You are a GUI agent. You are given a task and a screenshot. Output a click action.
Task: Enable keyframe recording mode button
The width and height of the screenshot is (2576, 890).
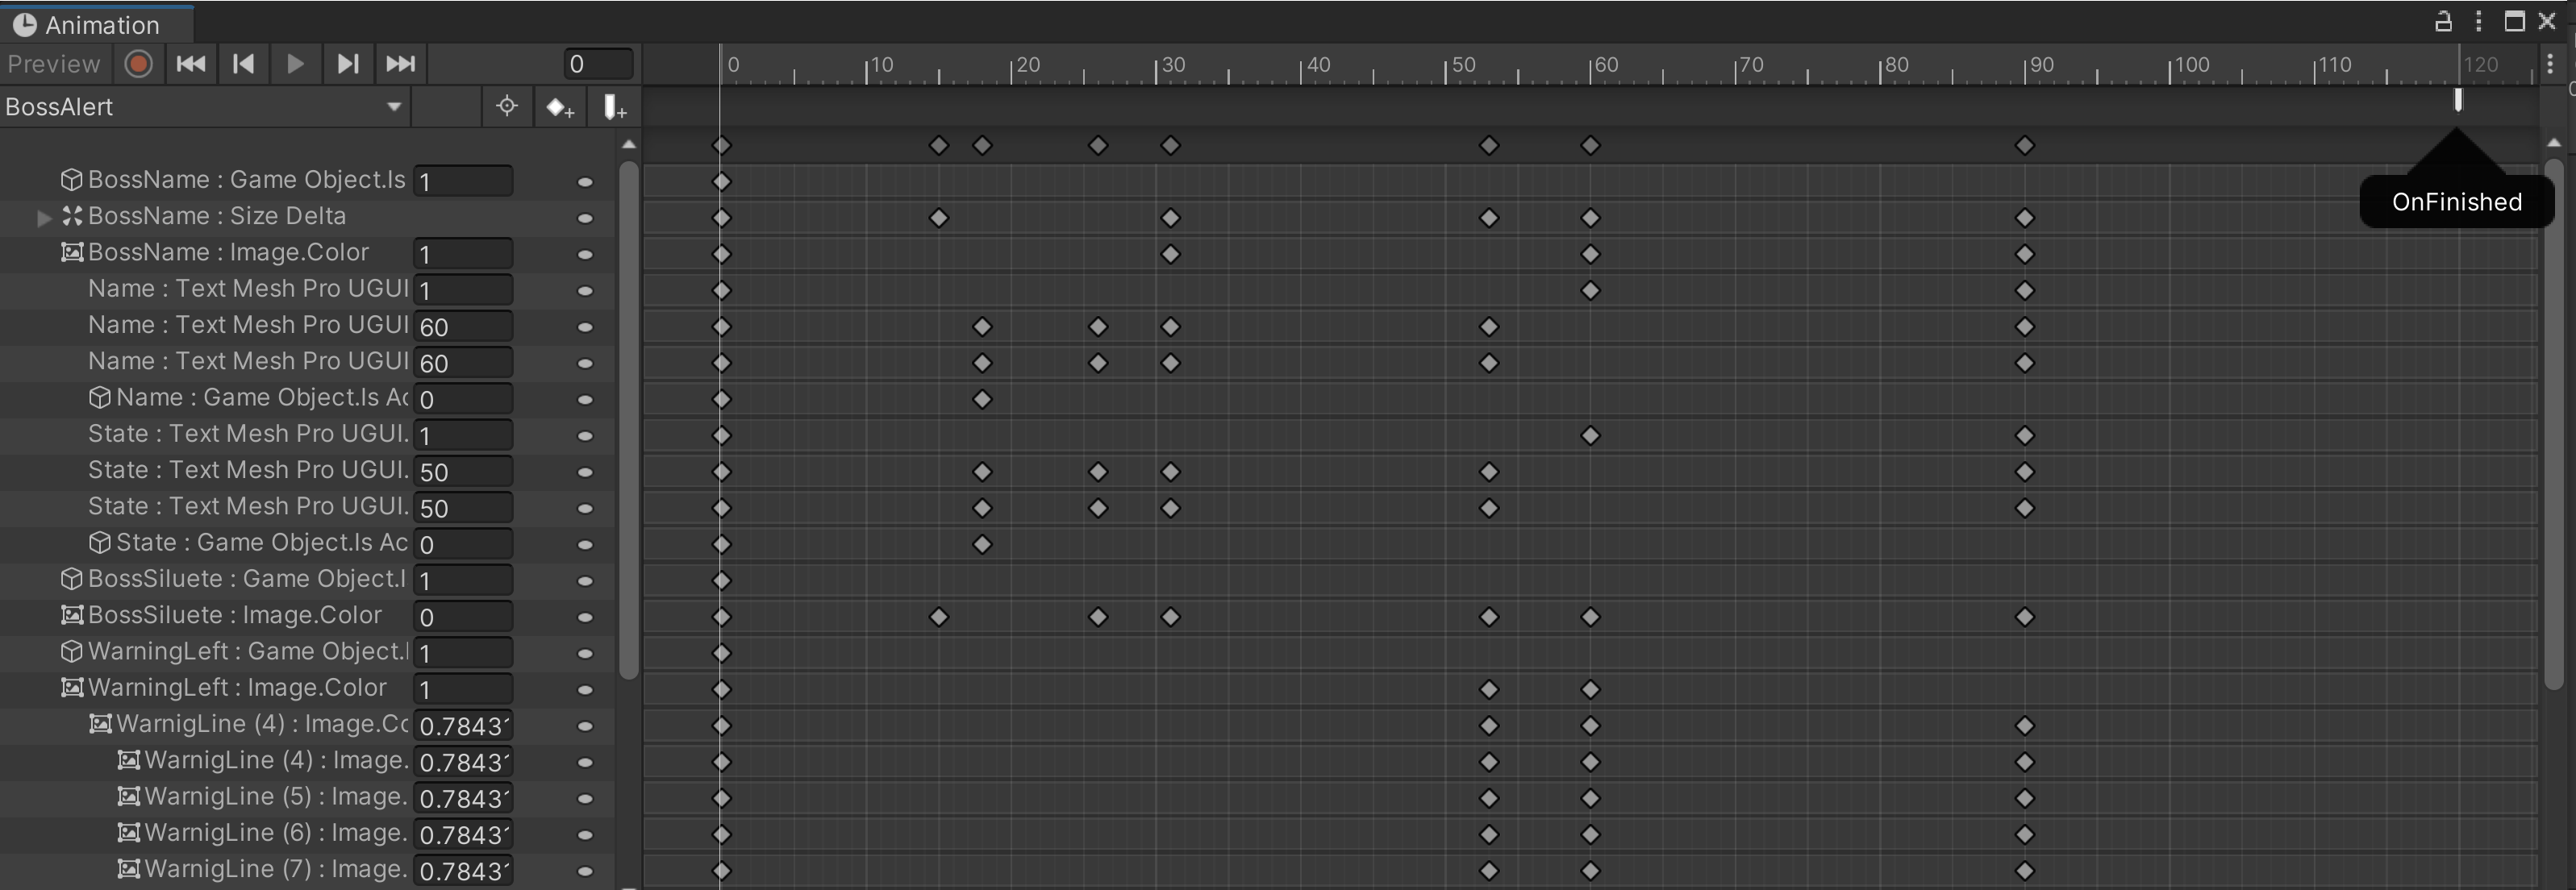click(x=138, y=64)
